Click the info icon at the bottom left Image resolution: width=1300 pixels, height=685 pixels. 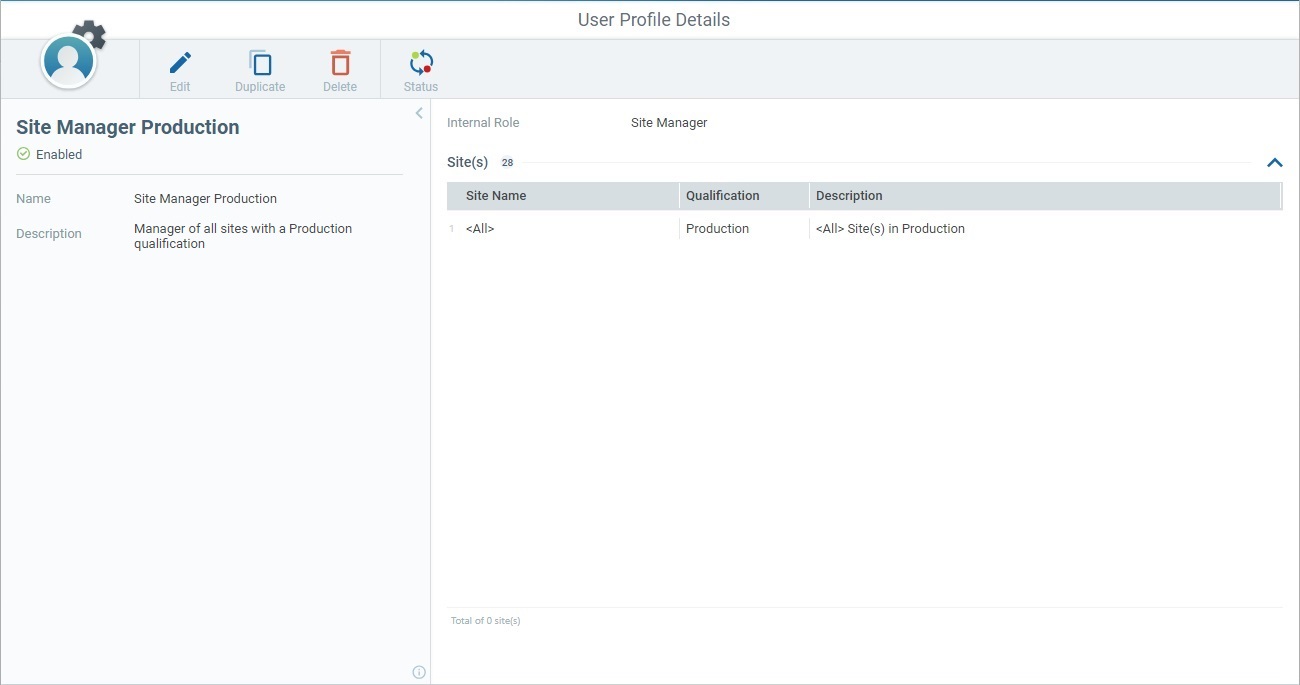point(418,672)
